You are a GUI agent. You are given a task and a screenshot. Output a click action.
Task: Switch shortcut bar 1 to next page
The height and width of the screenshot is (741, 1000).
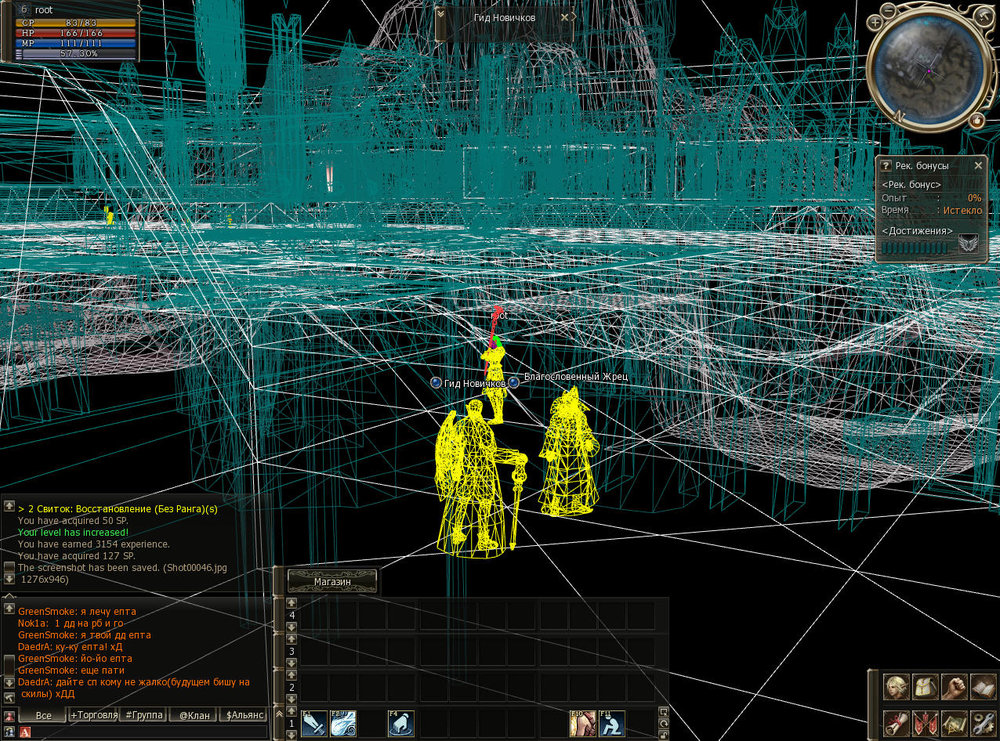pyautogui.click(x=291, y=733)
